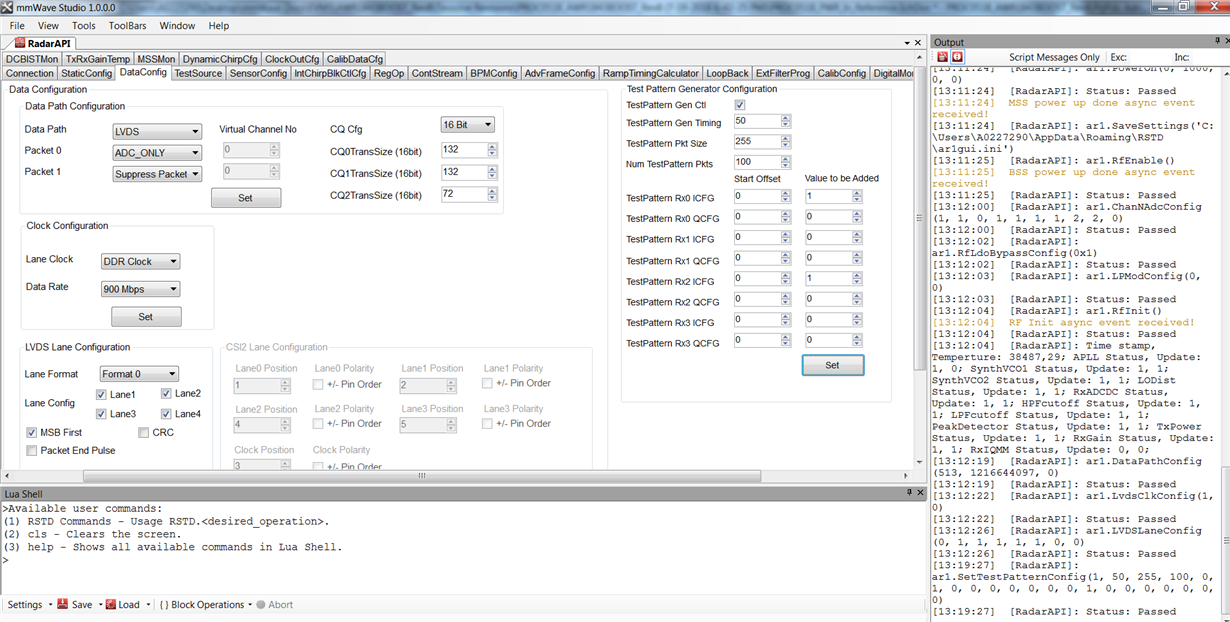Switch to the DCBISTMon tab
Viewport: 1230px width, 622px height.
tap(31, 59)
